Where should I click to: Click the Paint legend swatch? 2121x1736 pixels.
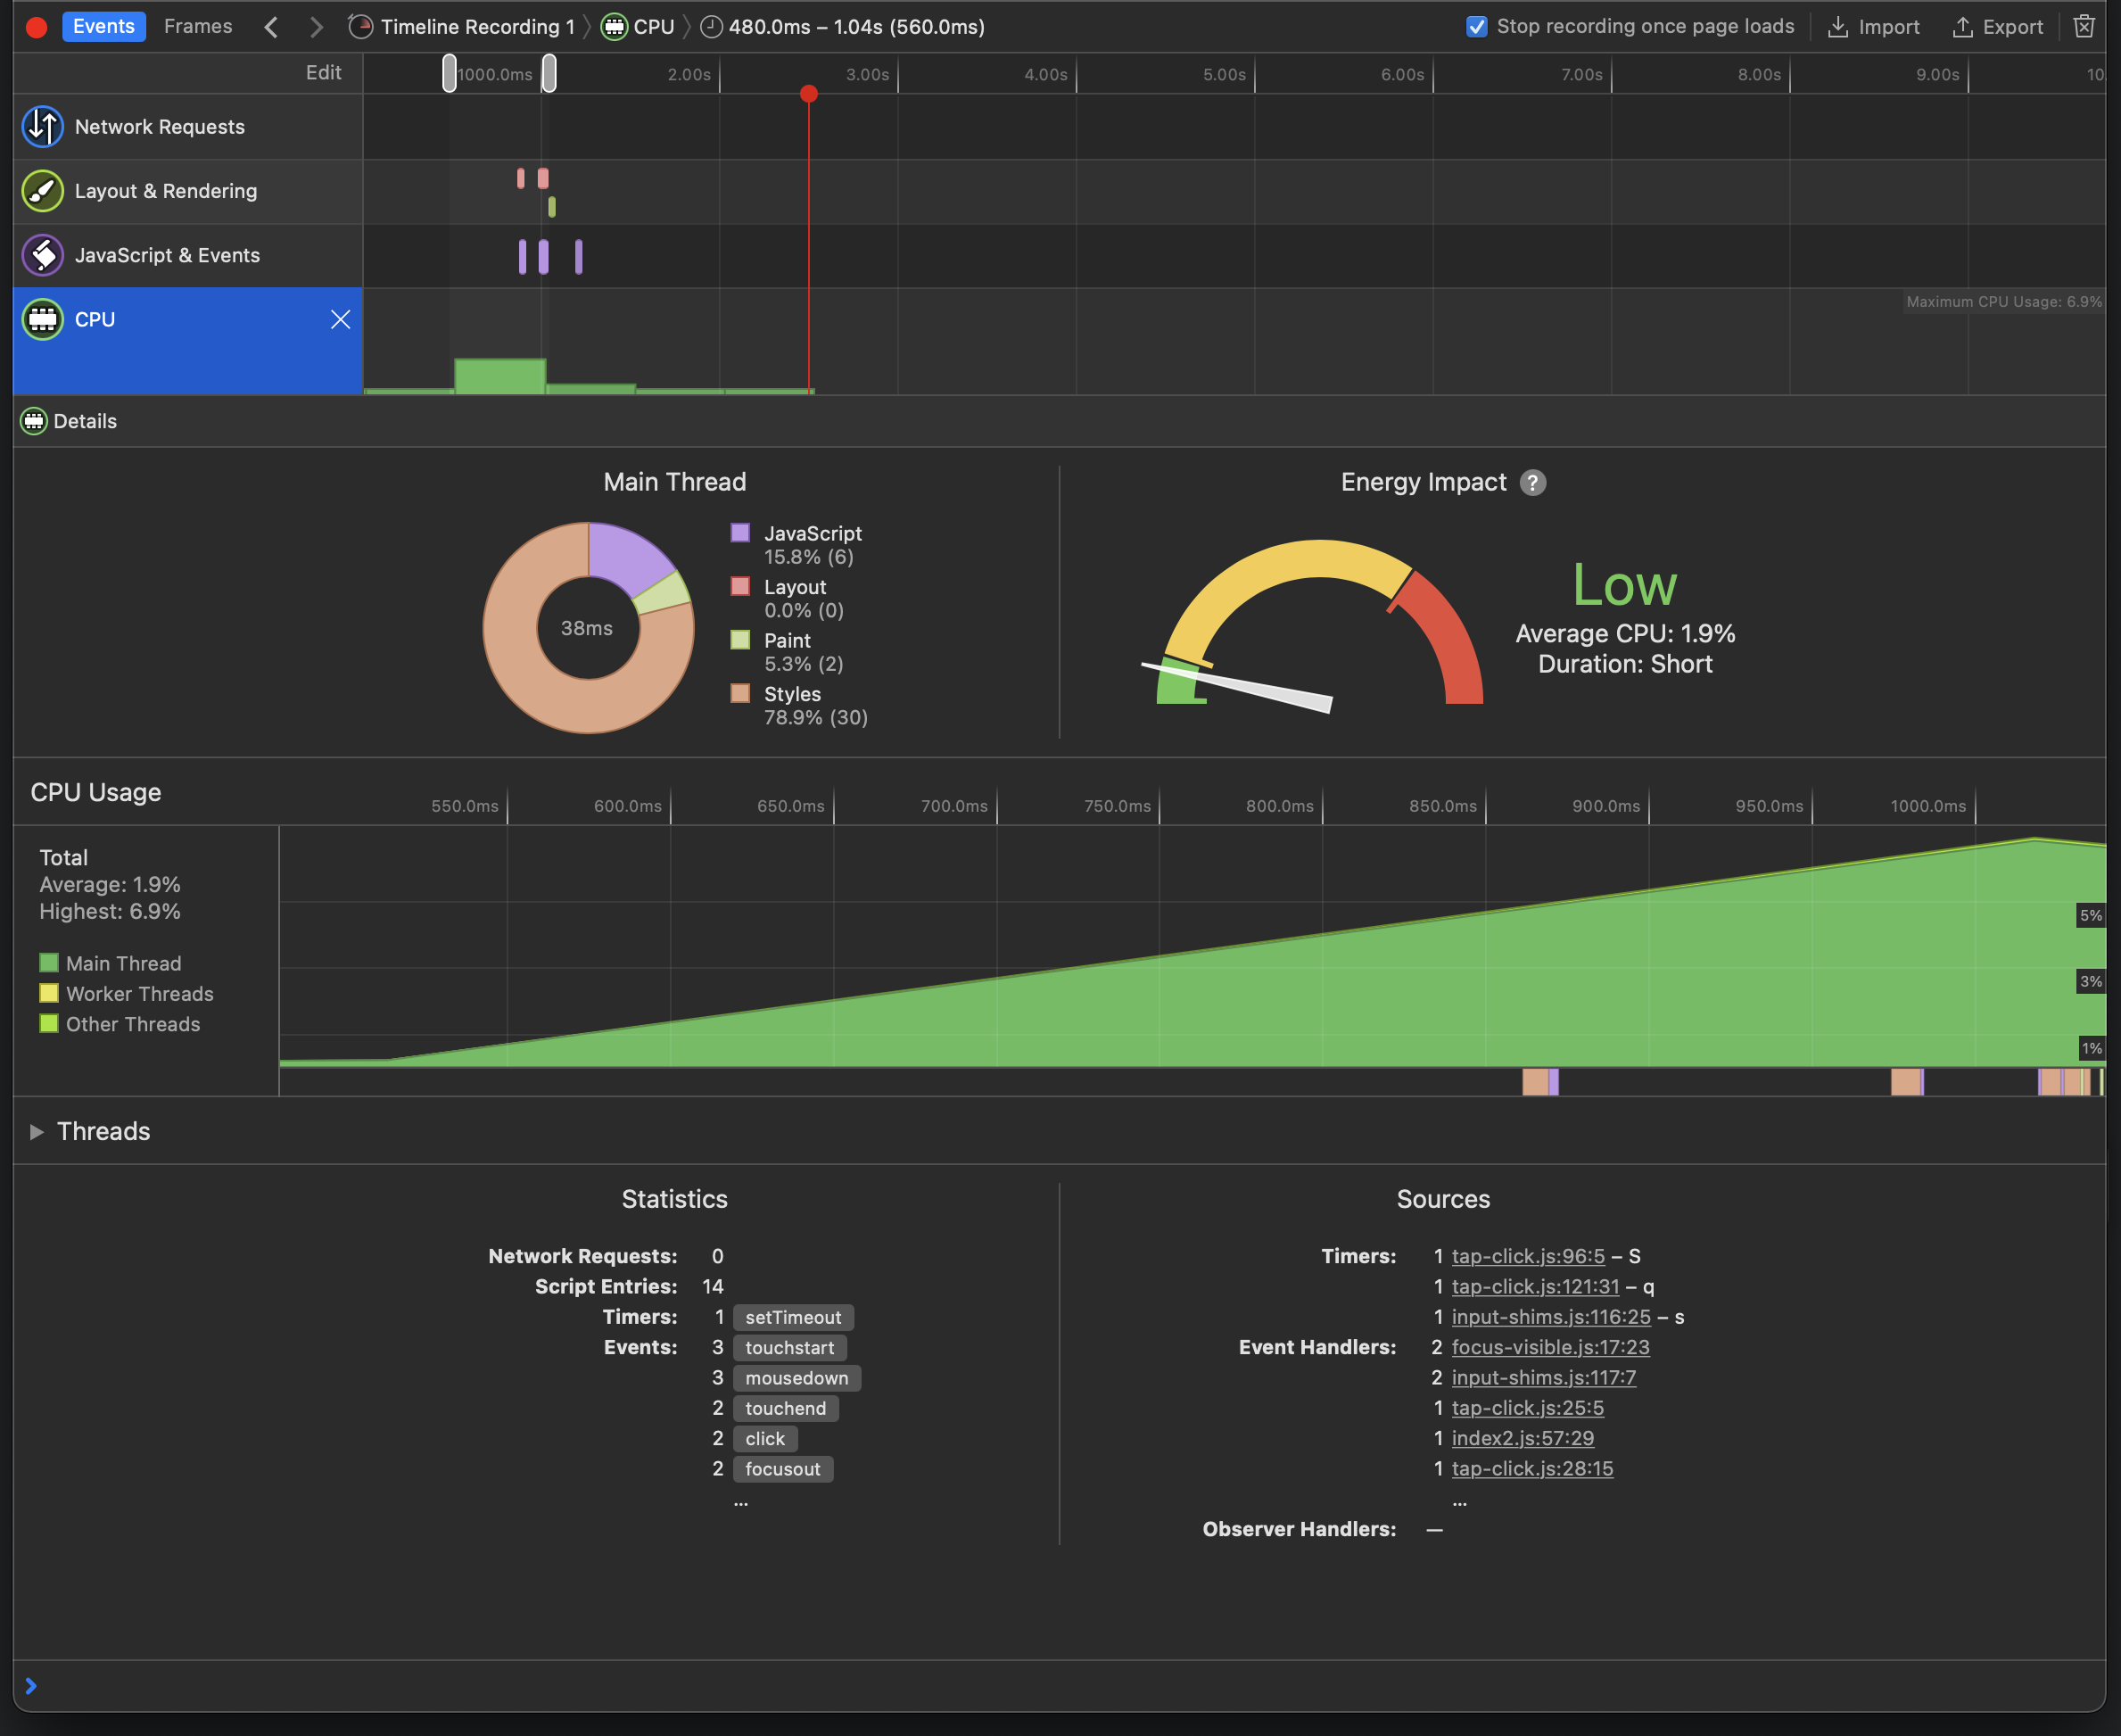pos(740,640)
